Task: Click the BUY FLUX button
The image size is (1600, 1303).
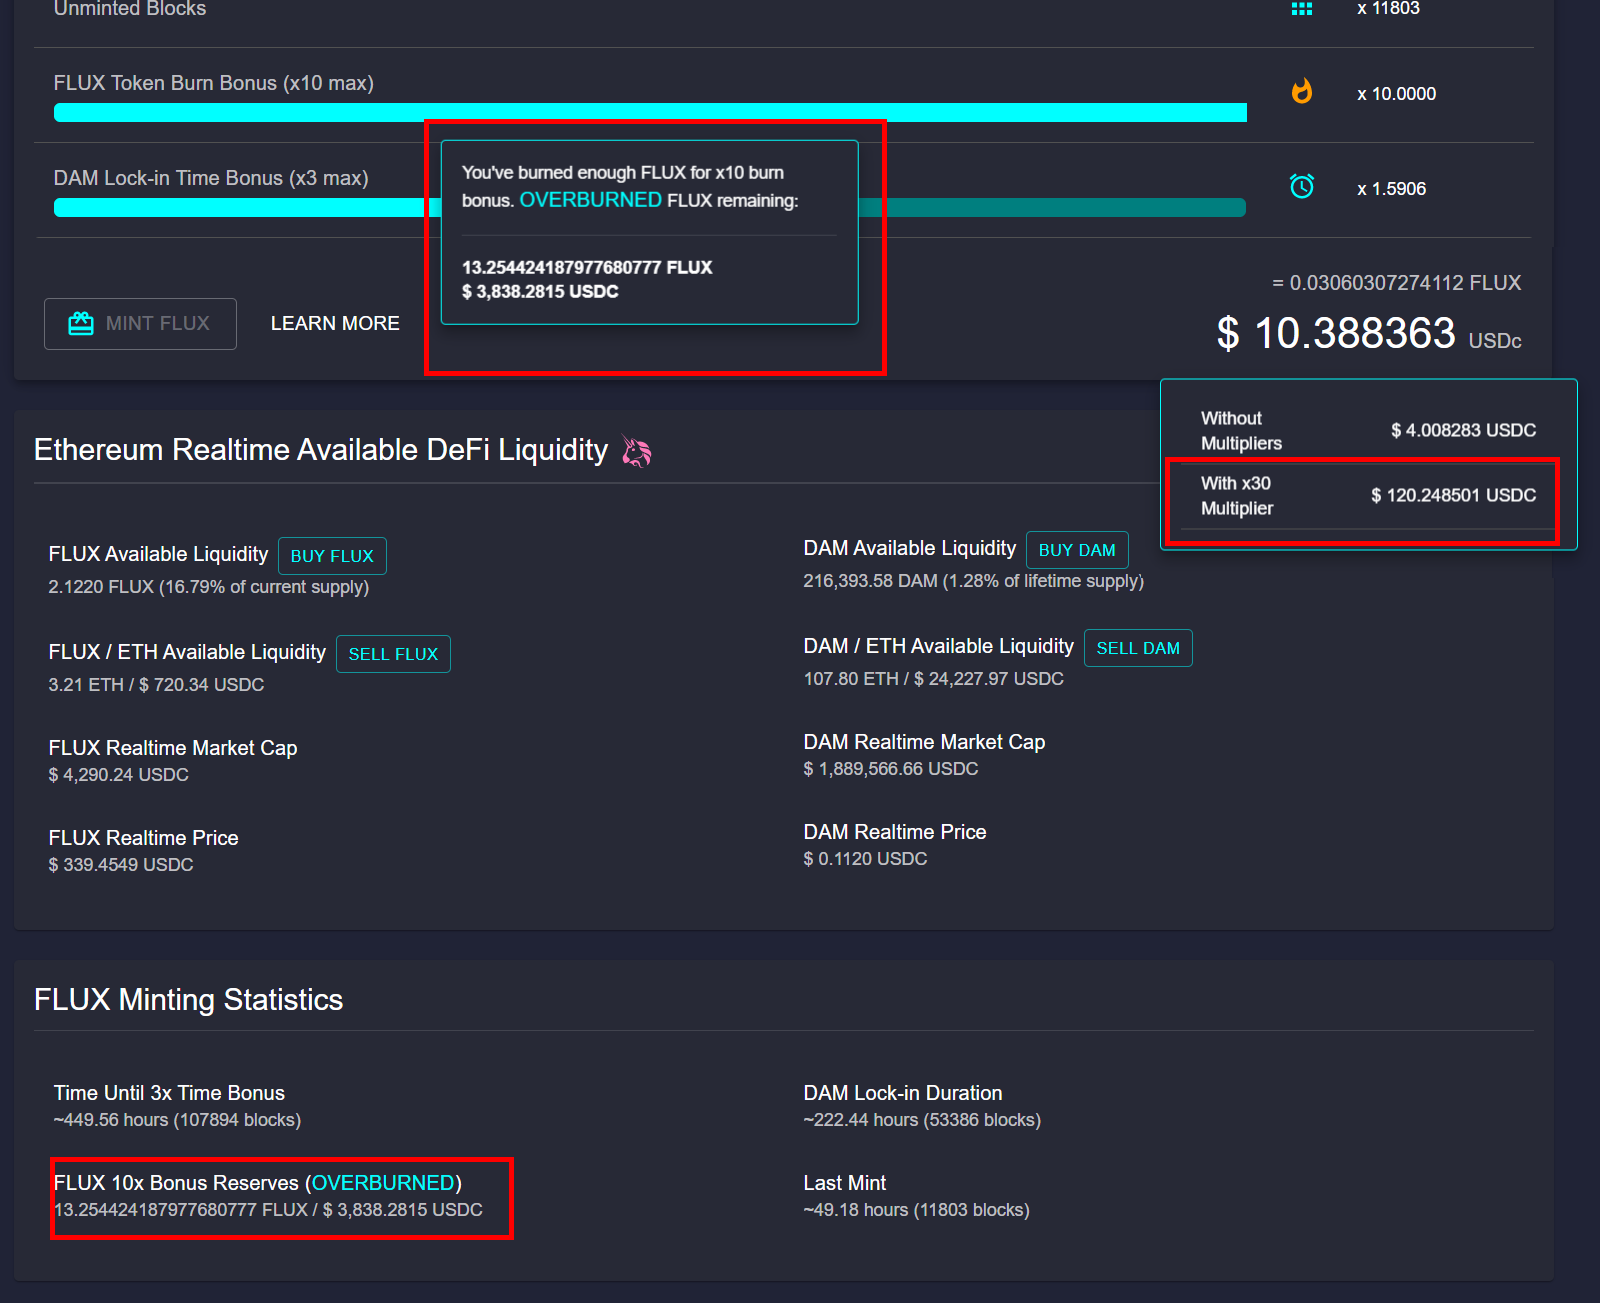Action: point(332,556)
